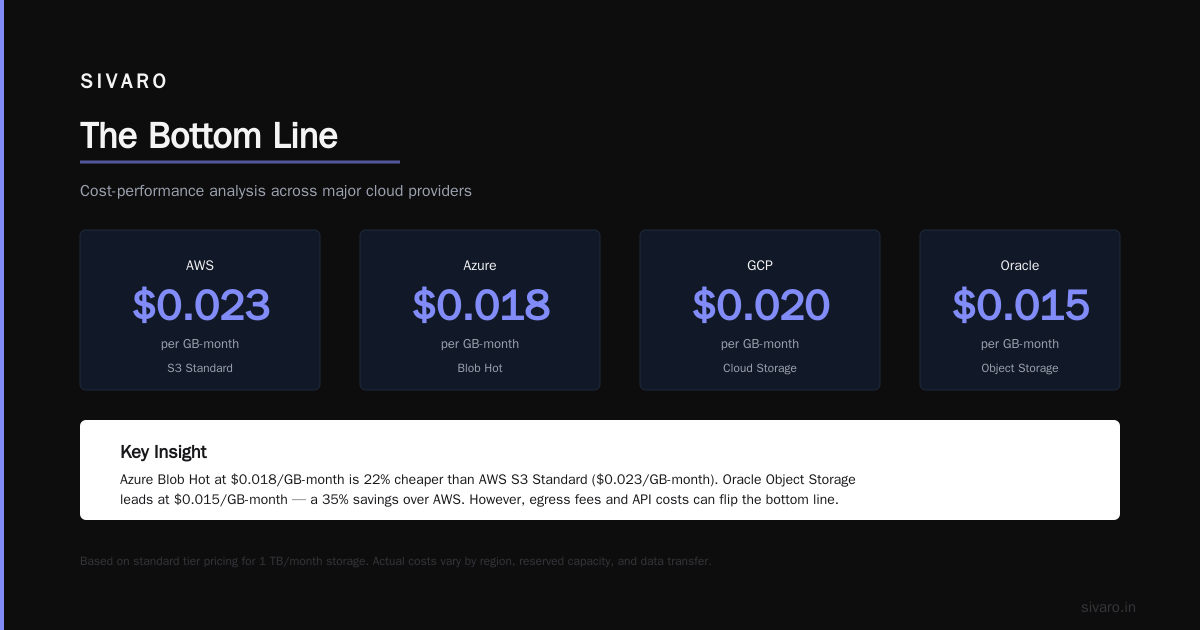
Task: Click the SIVARO brand name
Action: point(124,82)
